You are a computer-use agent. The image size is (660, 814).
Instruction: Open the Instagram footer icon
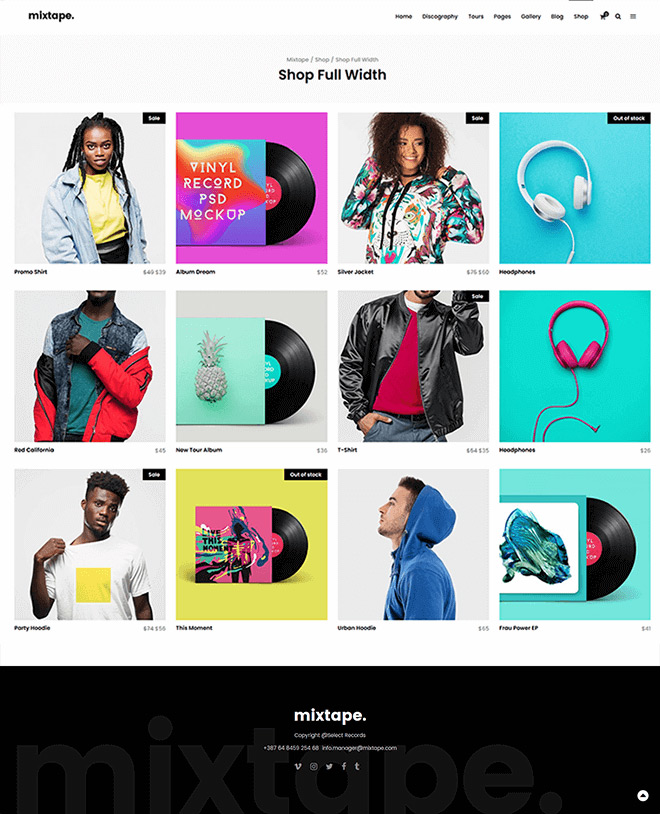coord(314,766)
